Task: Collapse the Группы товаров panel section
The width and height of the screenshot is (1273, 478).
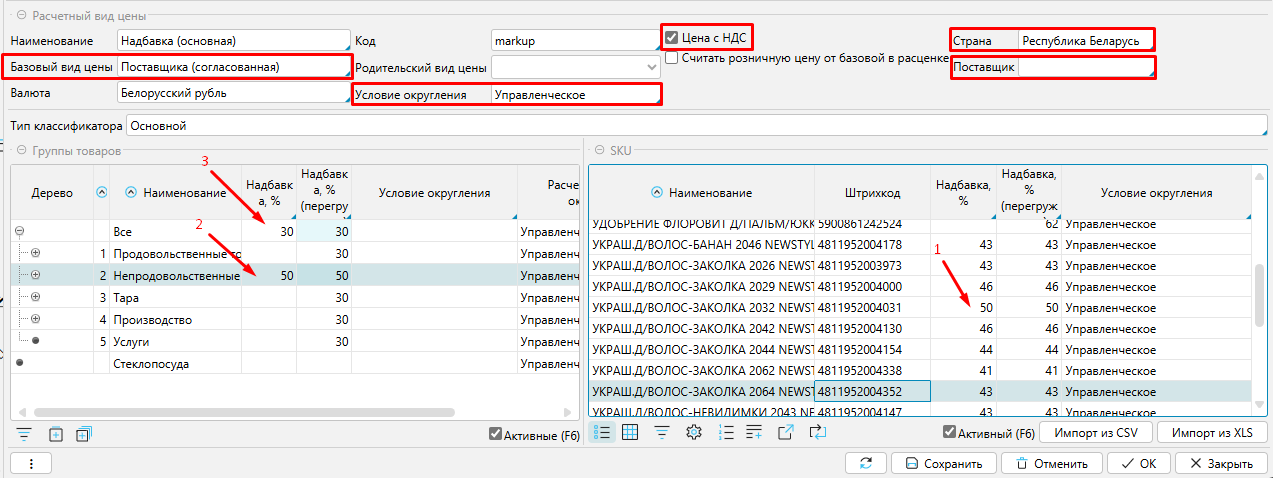Action: [x=20, y=151]
